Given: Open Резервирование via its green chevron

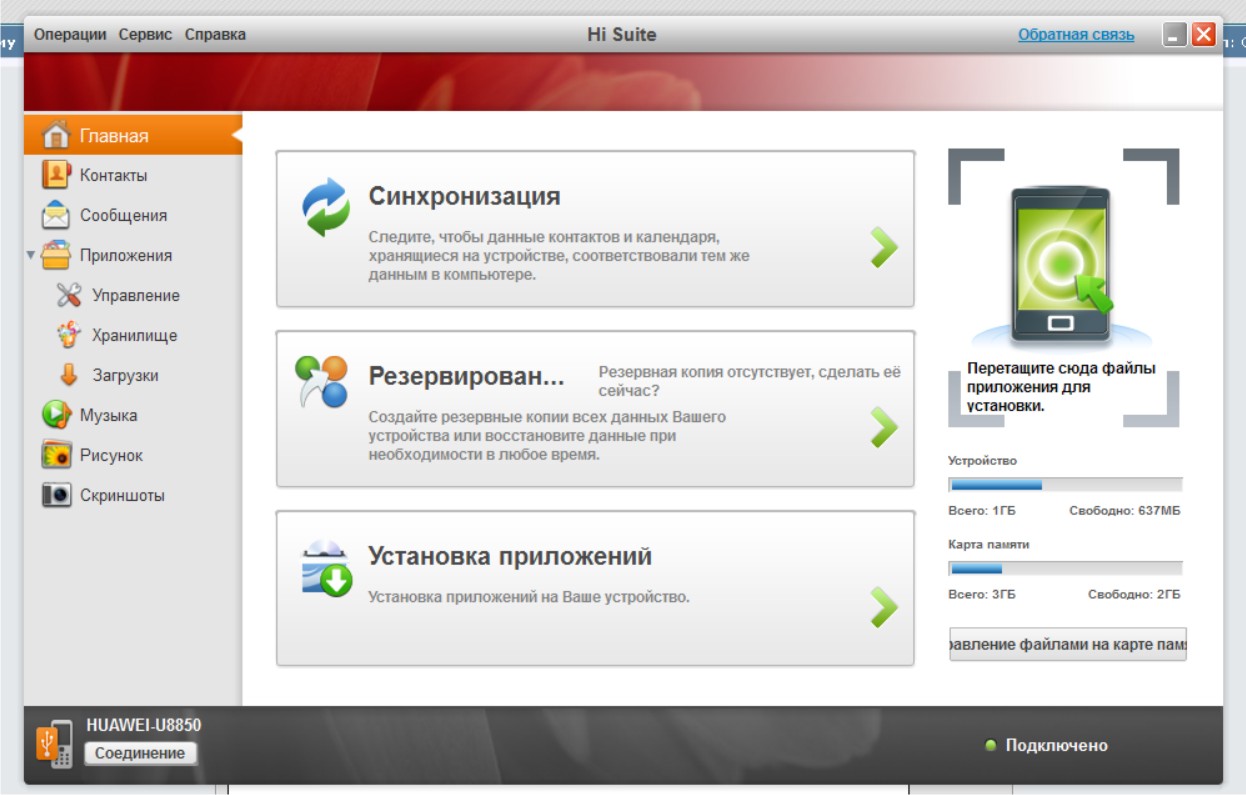Looking at the screenshot, I should click(883, 427).
